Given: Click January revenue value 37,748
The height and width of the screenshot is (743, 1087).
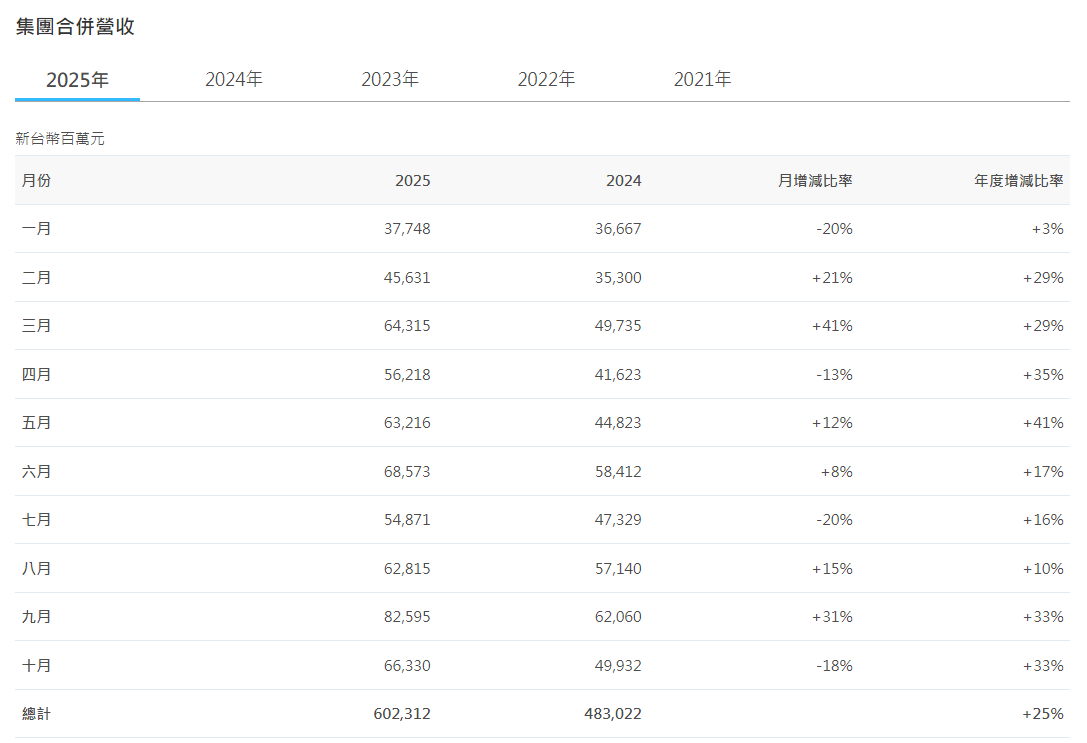Looking at the screenshot, I should (406, 228).
